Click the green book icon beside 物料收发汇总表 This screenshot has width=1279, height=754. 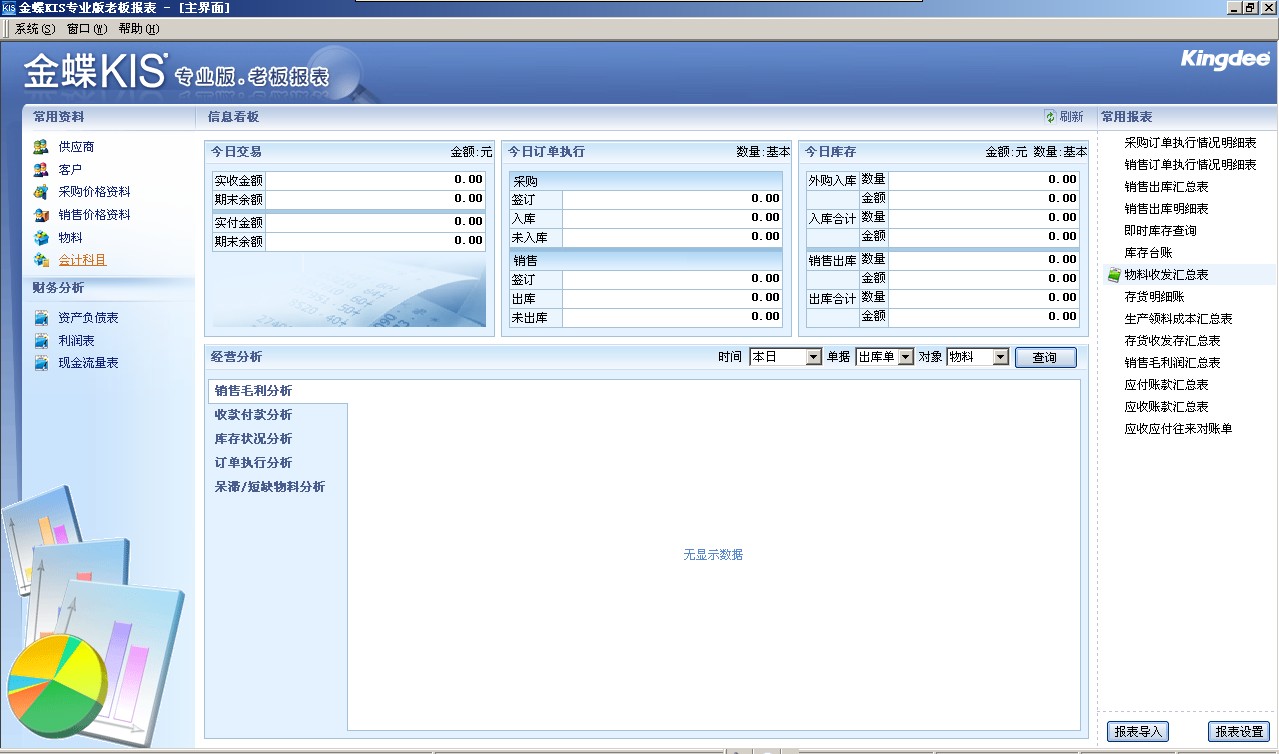(1114, 275)
